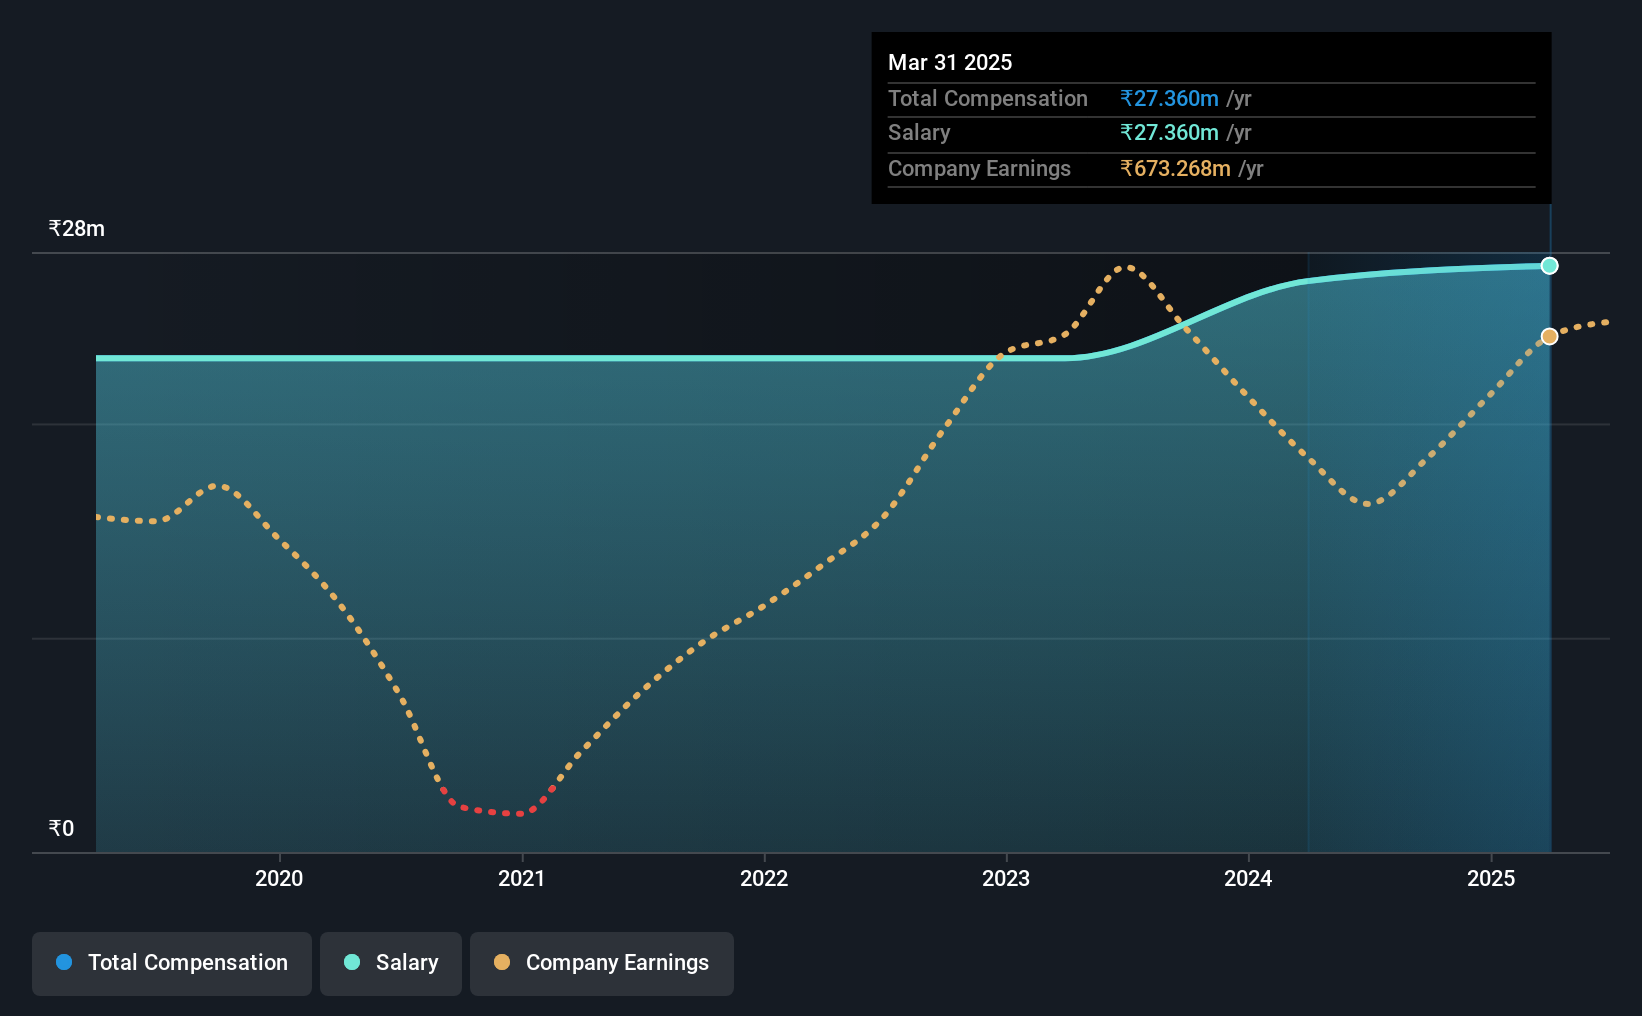Click the teal Salary legend dot

[x=352, y=962]
